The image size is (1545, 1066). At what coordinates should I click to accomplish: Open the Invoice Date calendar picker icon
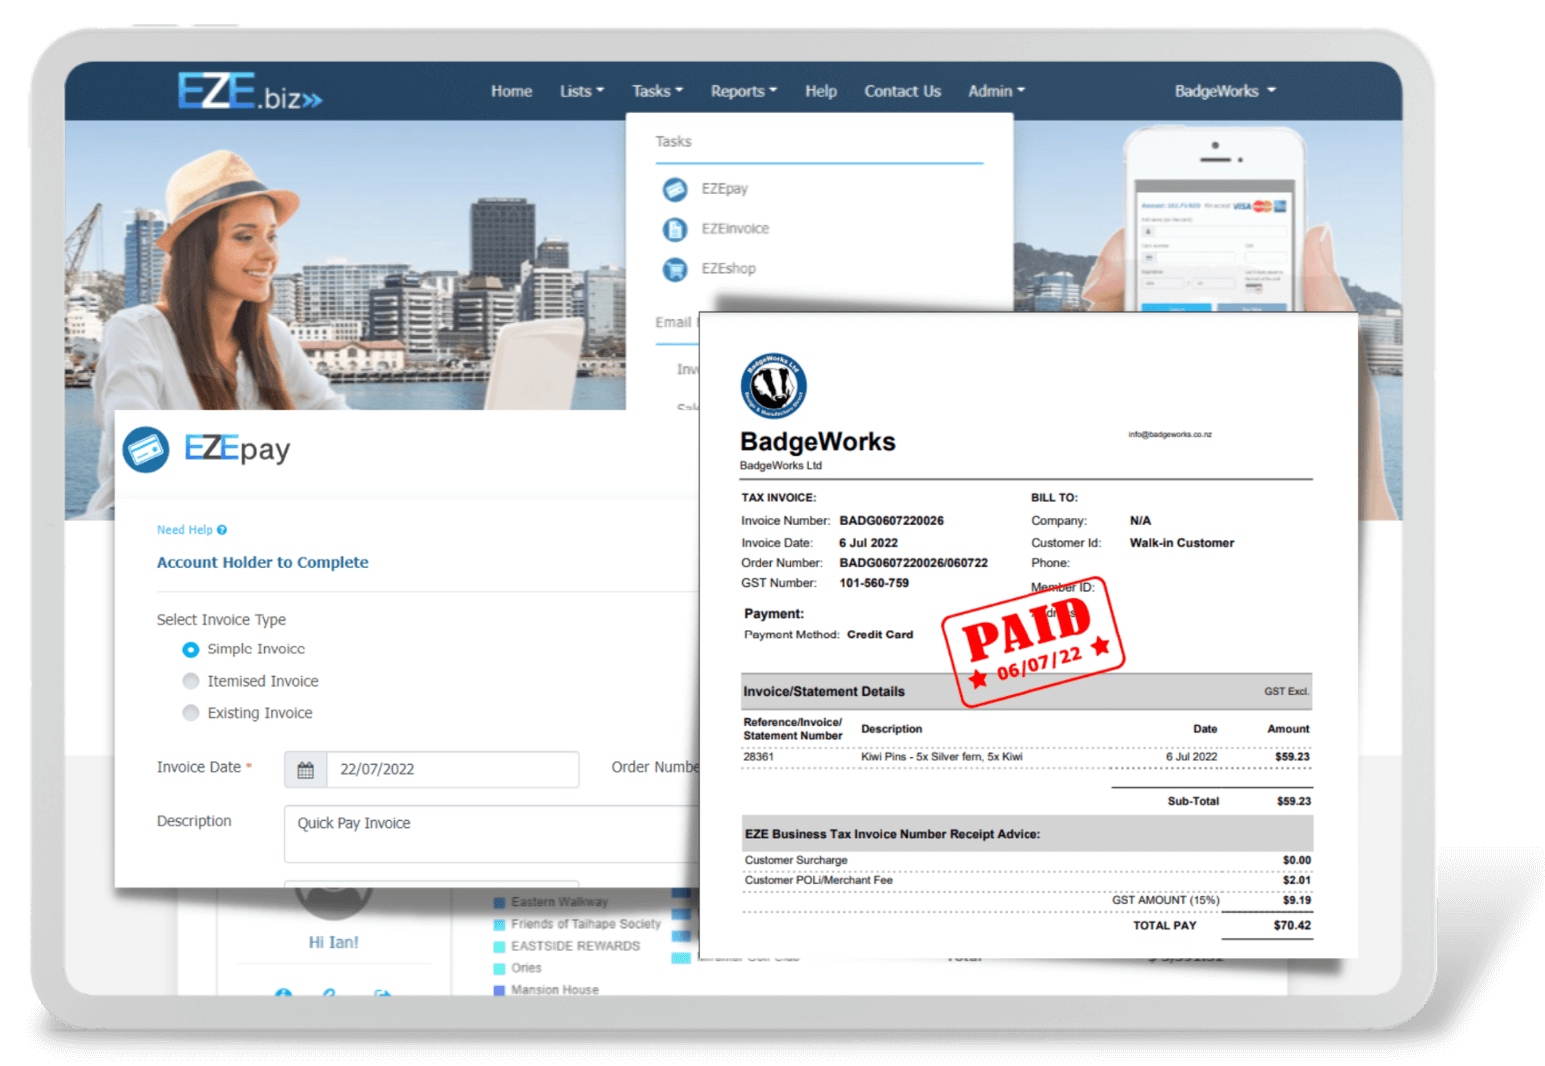point(306,770)
